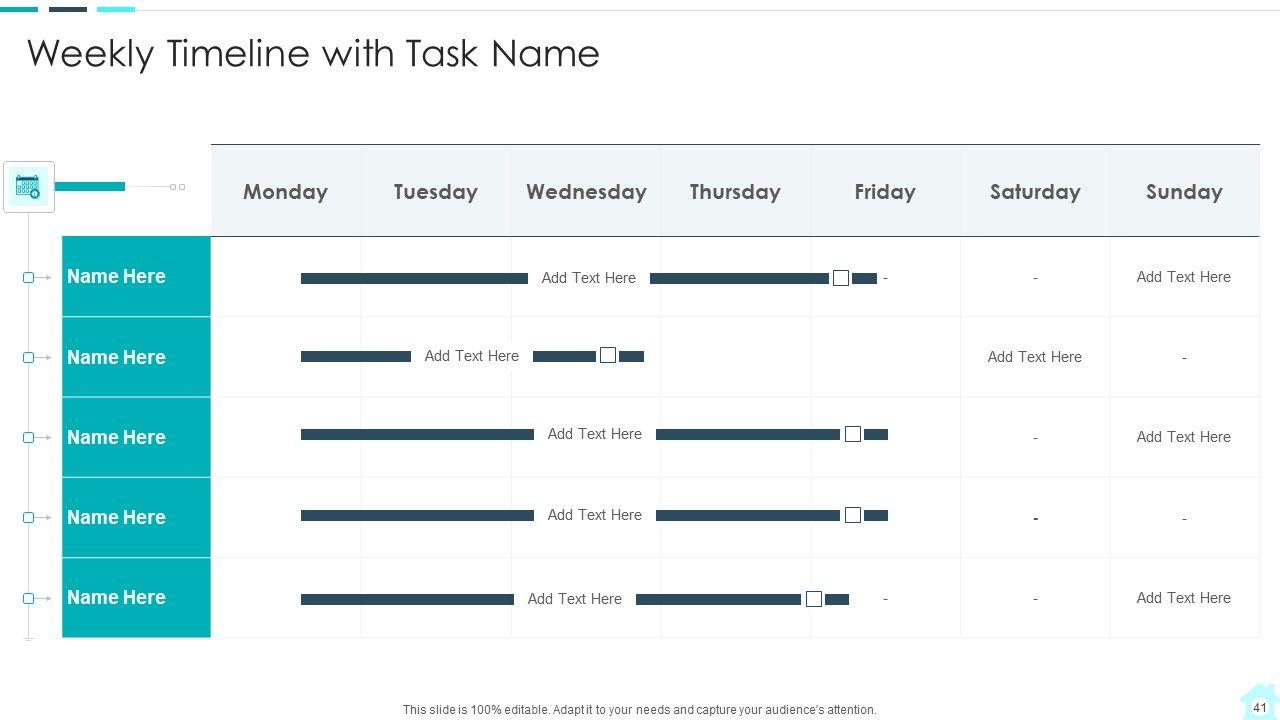Select the square marker on third row's timeline

(853, 434)
